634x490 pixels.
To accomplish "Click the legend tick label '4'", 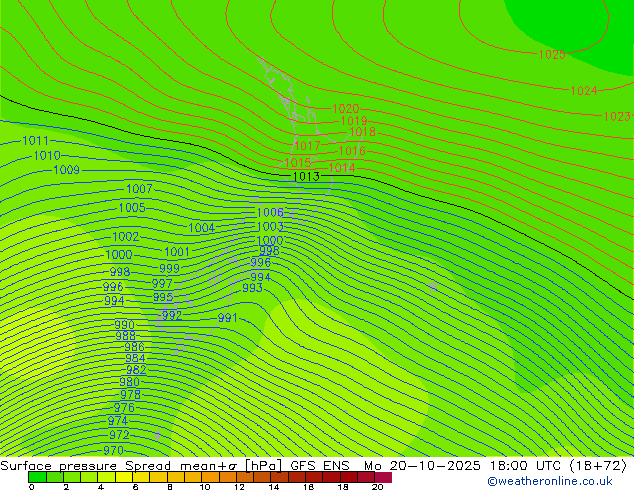I will [x=101, y=487].
